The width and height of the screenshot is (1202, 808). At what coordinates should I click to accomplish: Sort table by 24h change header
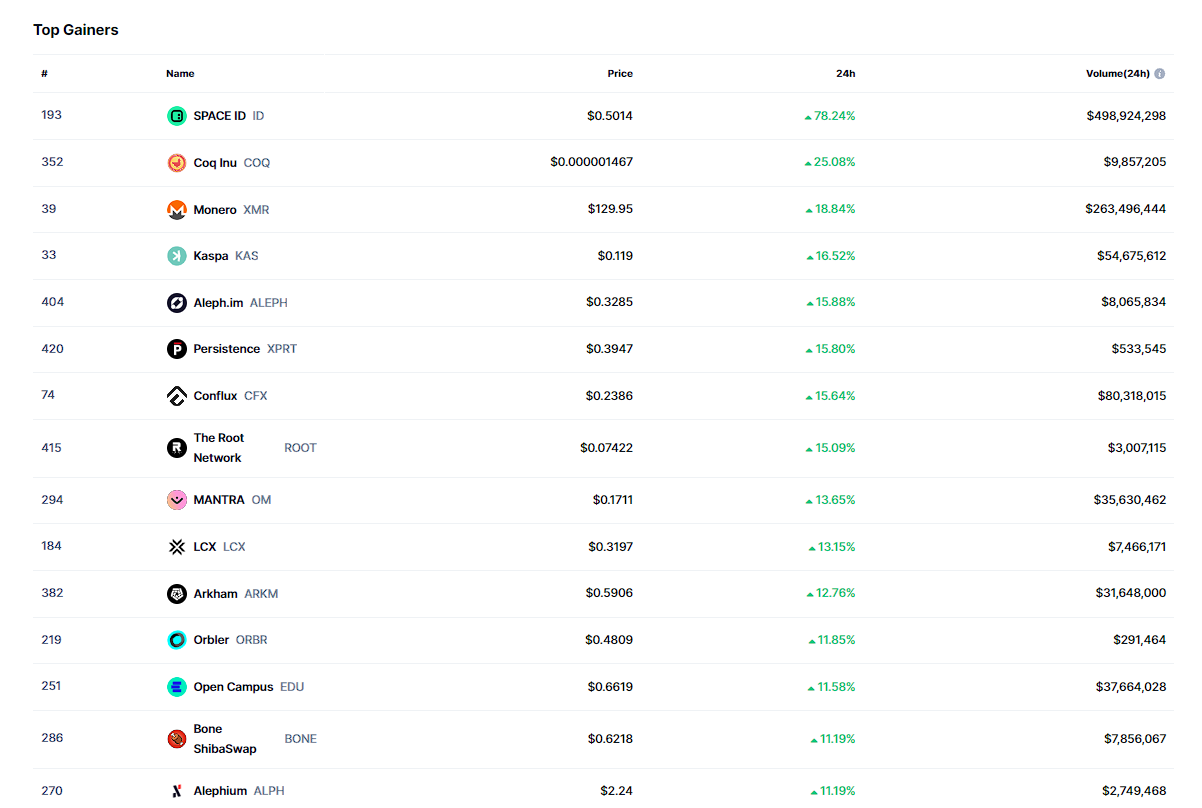[x=845, y=74]
